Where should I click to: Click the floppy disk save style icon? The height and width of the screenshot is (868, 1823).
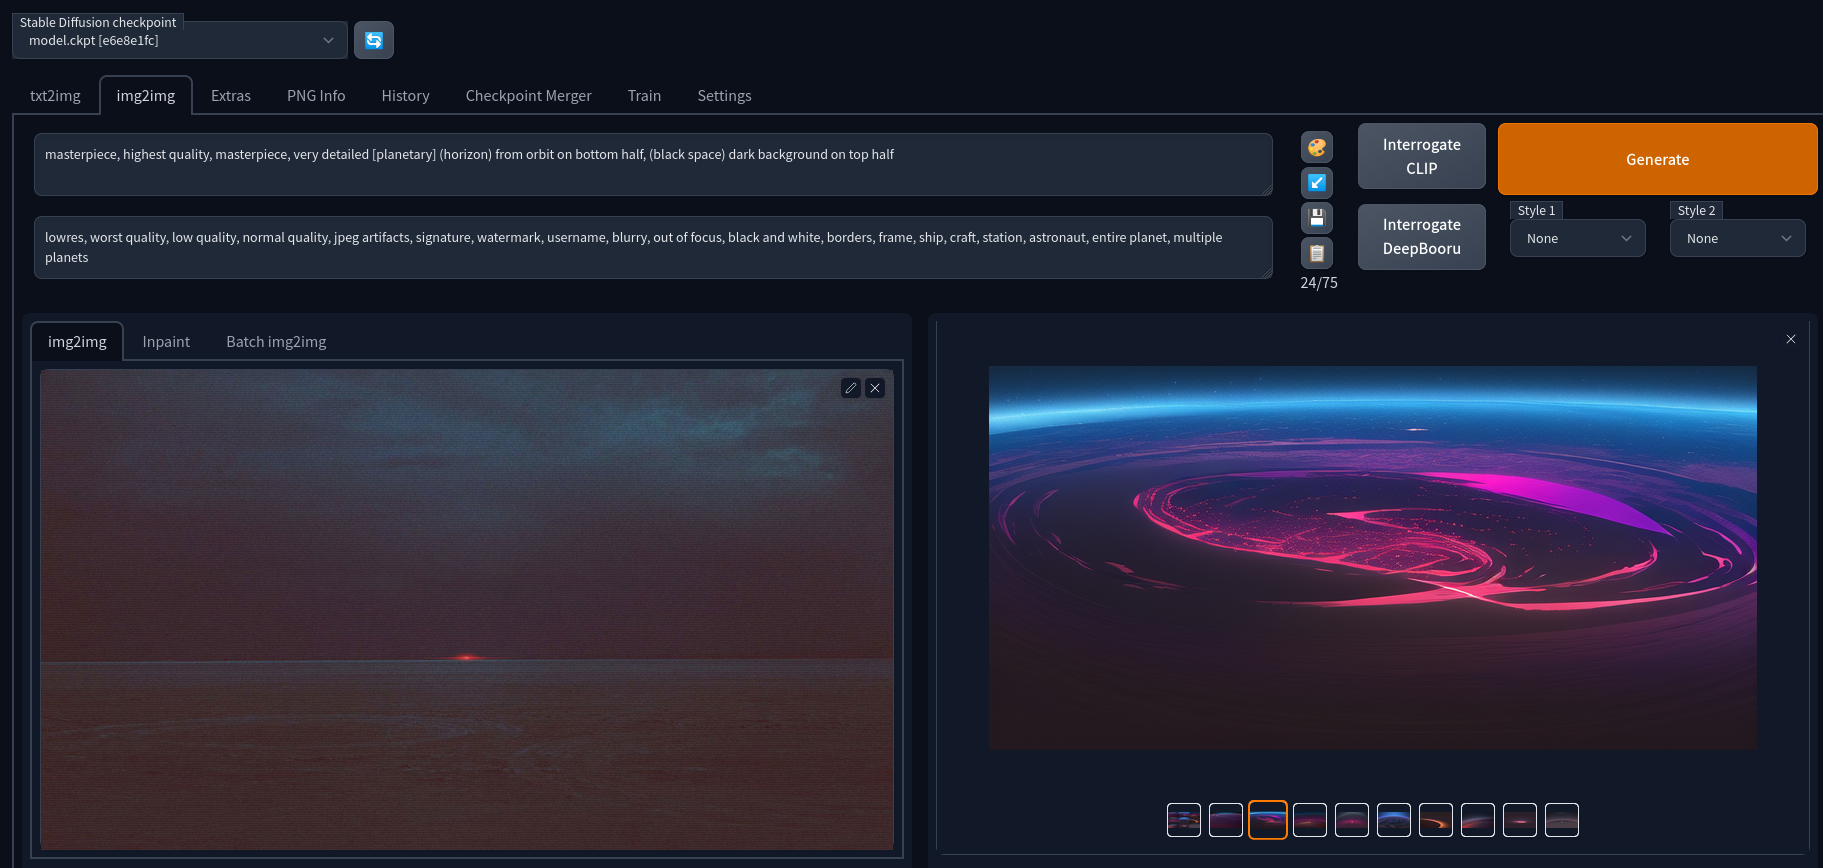point(1317,217)
